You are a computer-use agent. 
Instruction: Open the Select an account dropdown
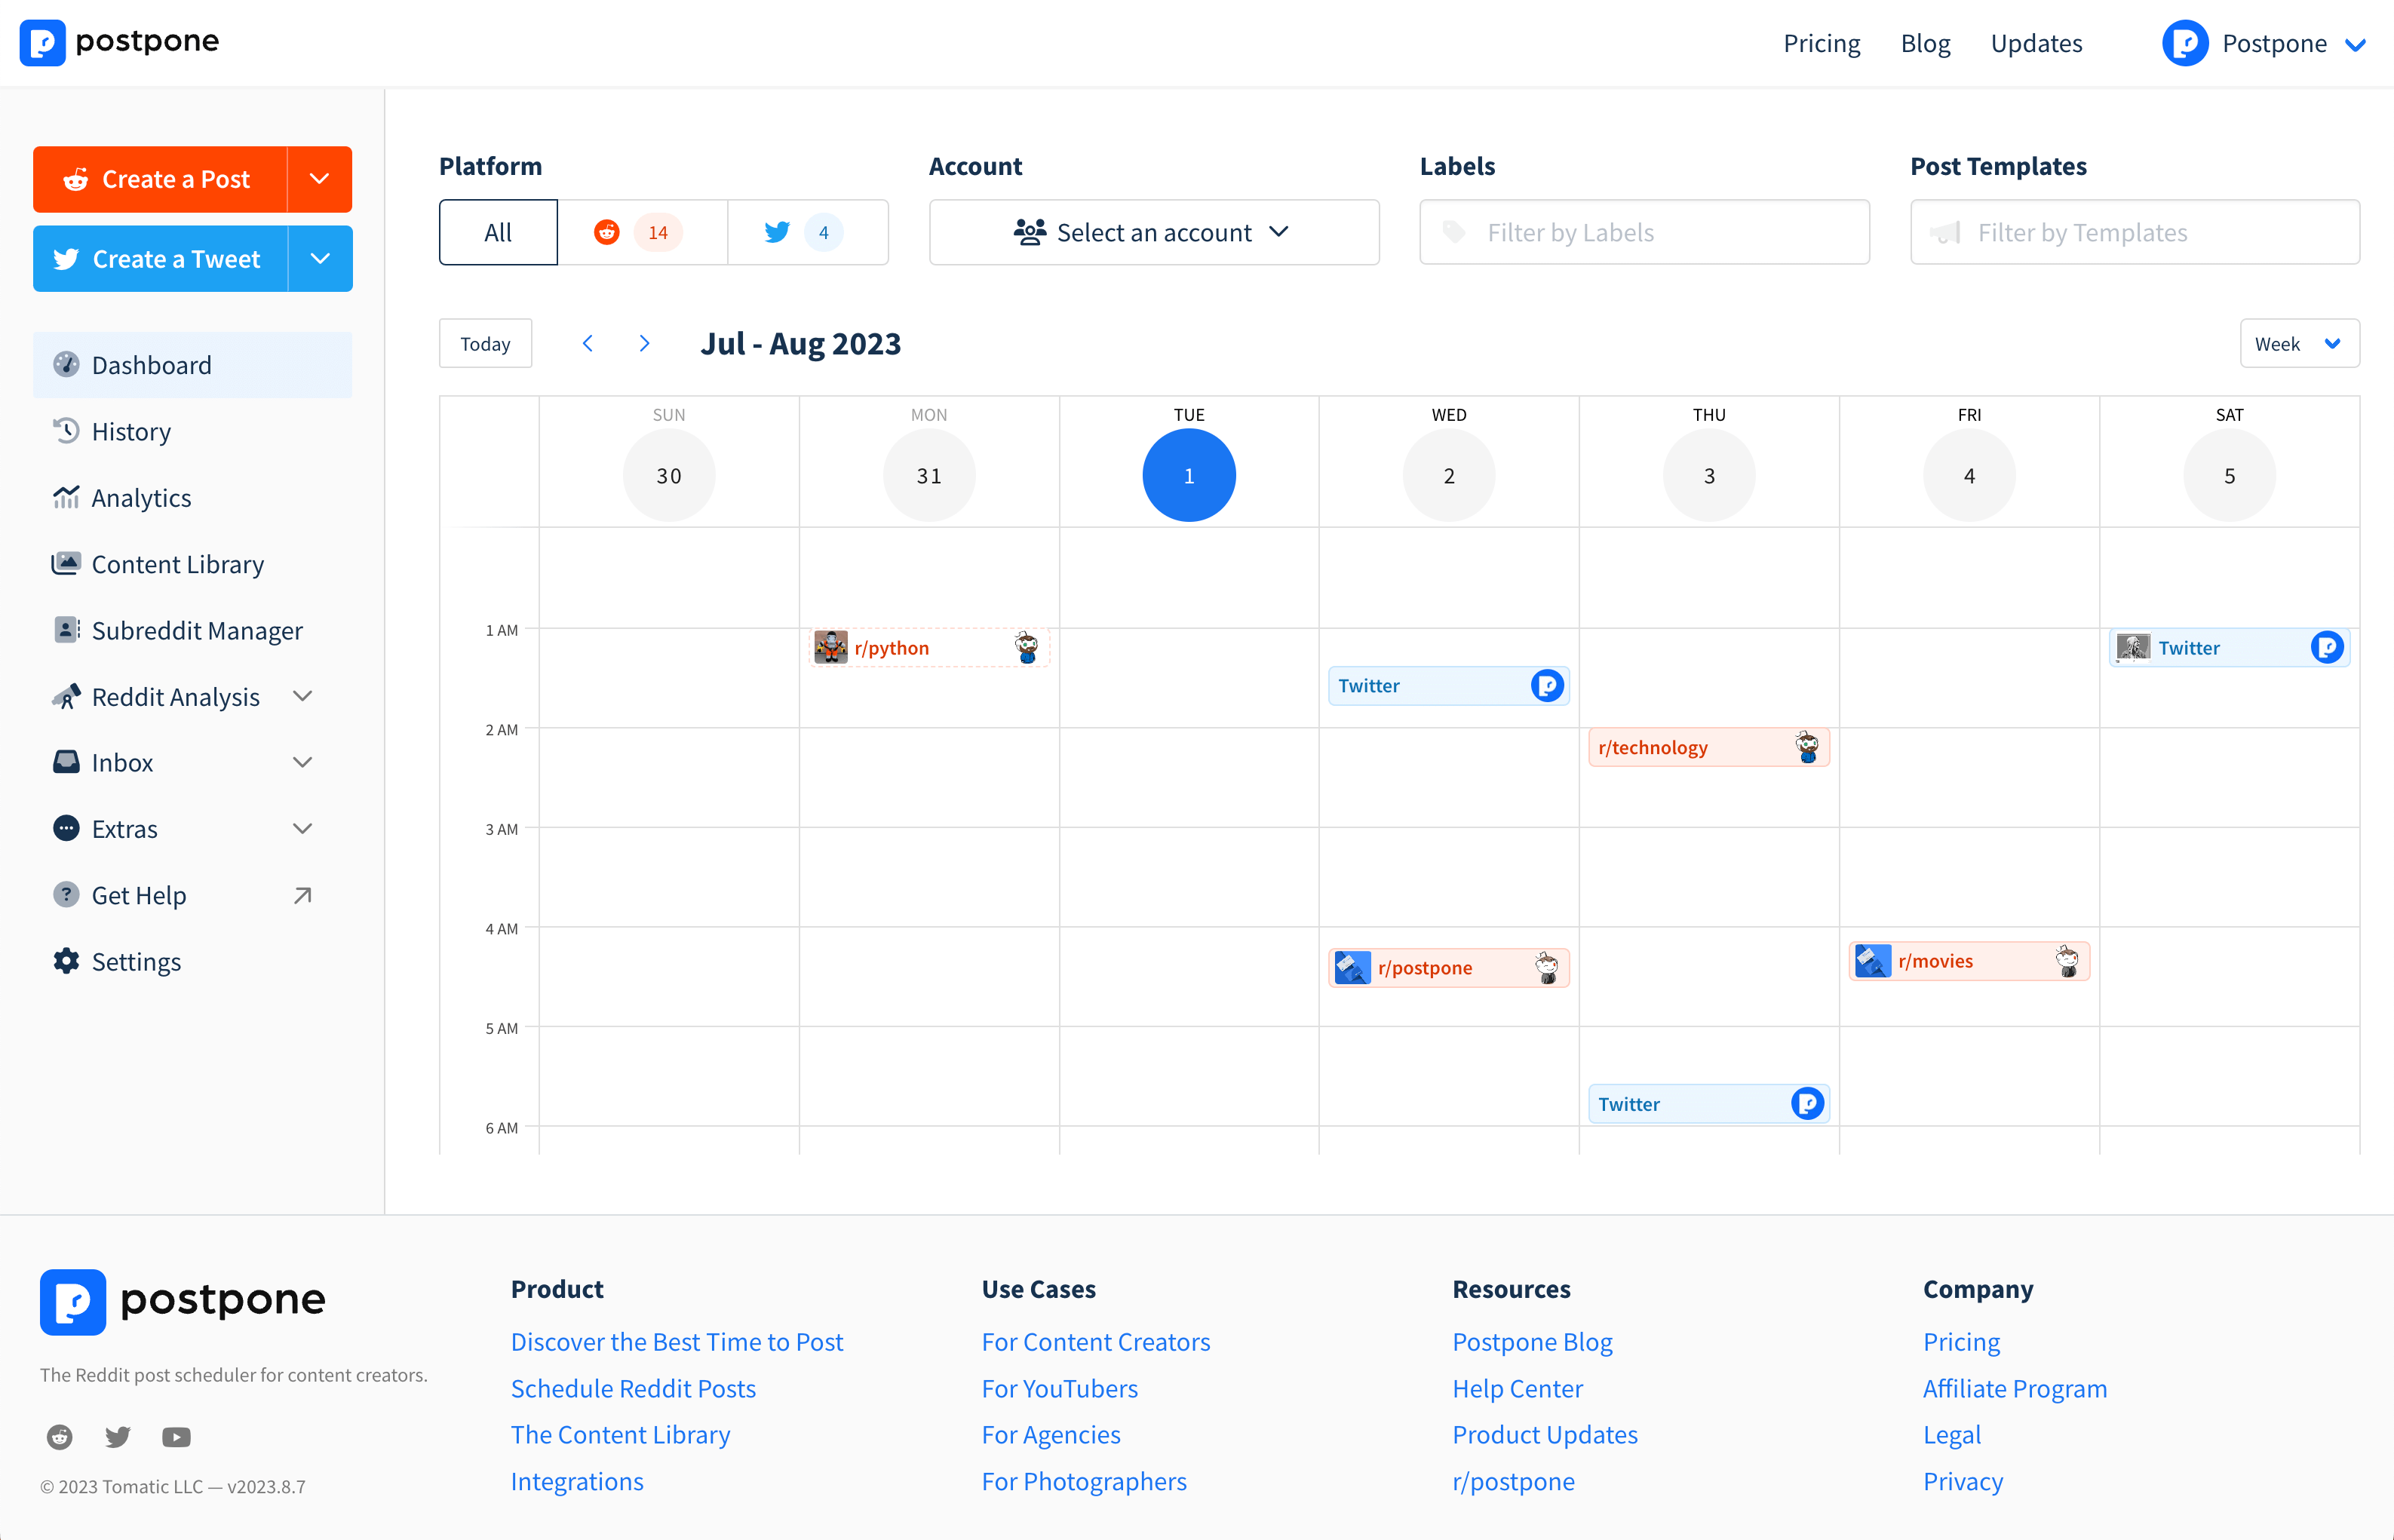1154,232
